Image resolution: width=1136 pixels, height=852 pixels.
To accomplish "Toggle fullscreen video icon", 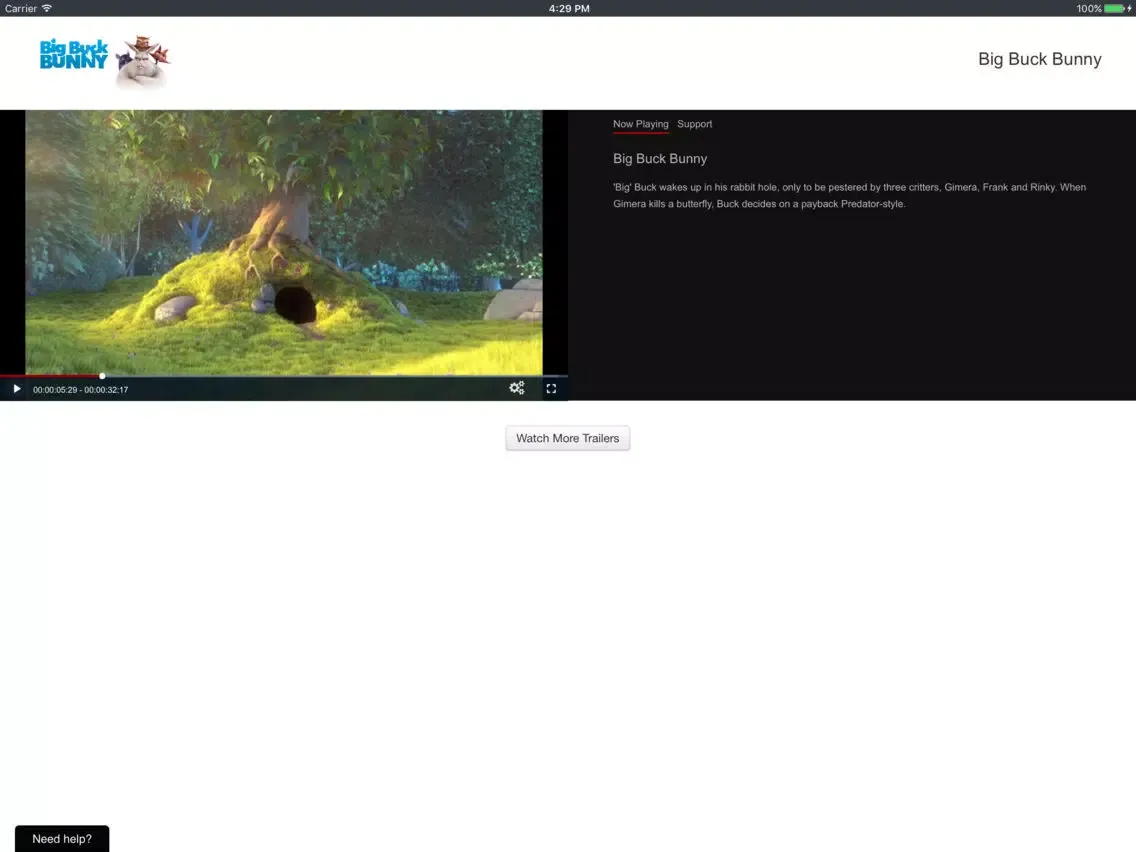I will tap(551, 389).
